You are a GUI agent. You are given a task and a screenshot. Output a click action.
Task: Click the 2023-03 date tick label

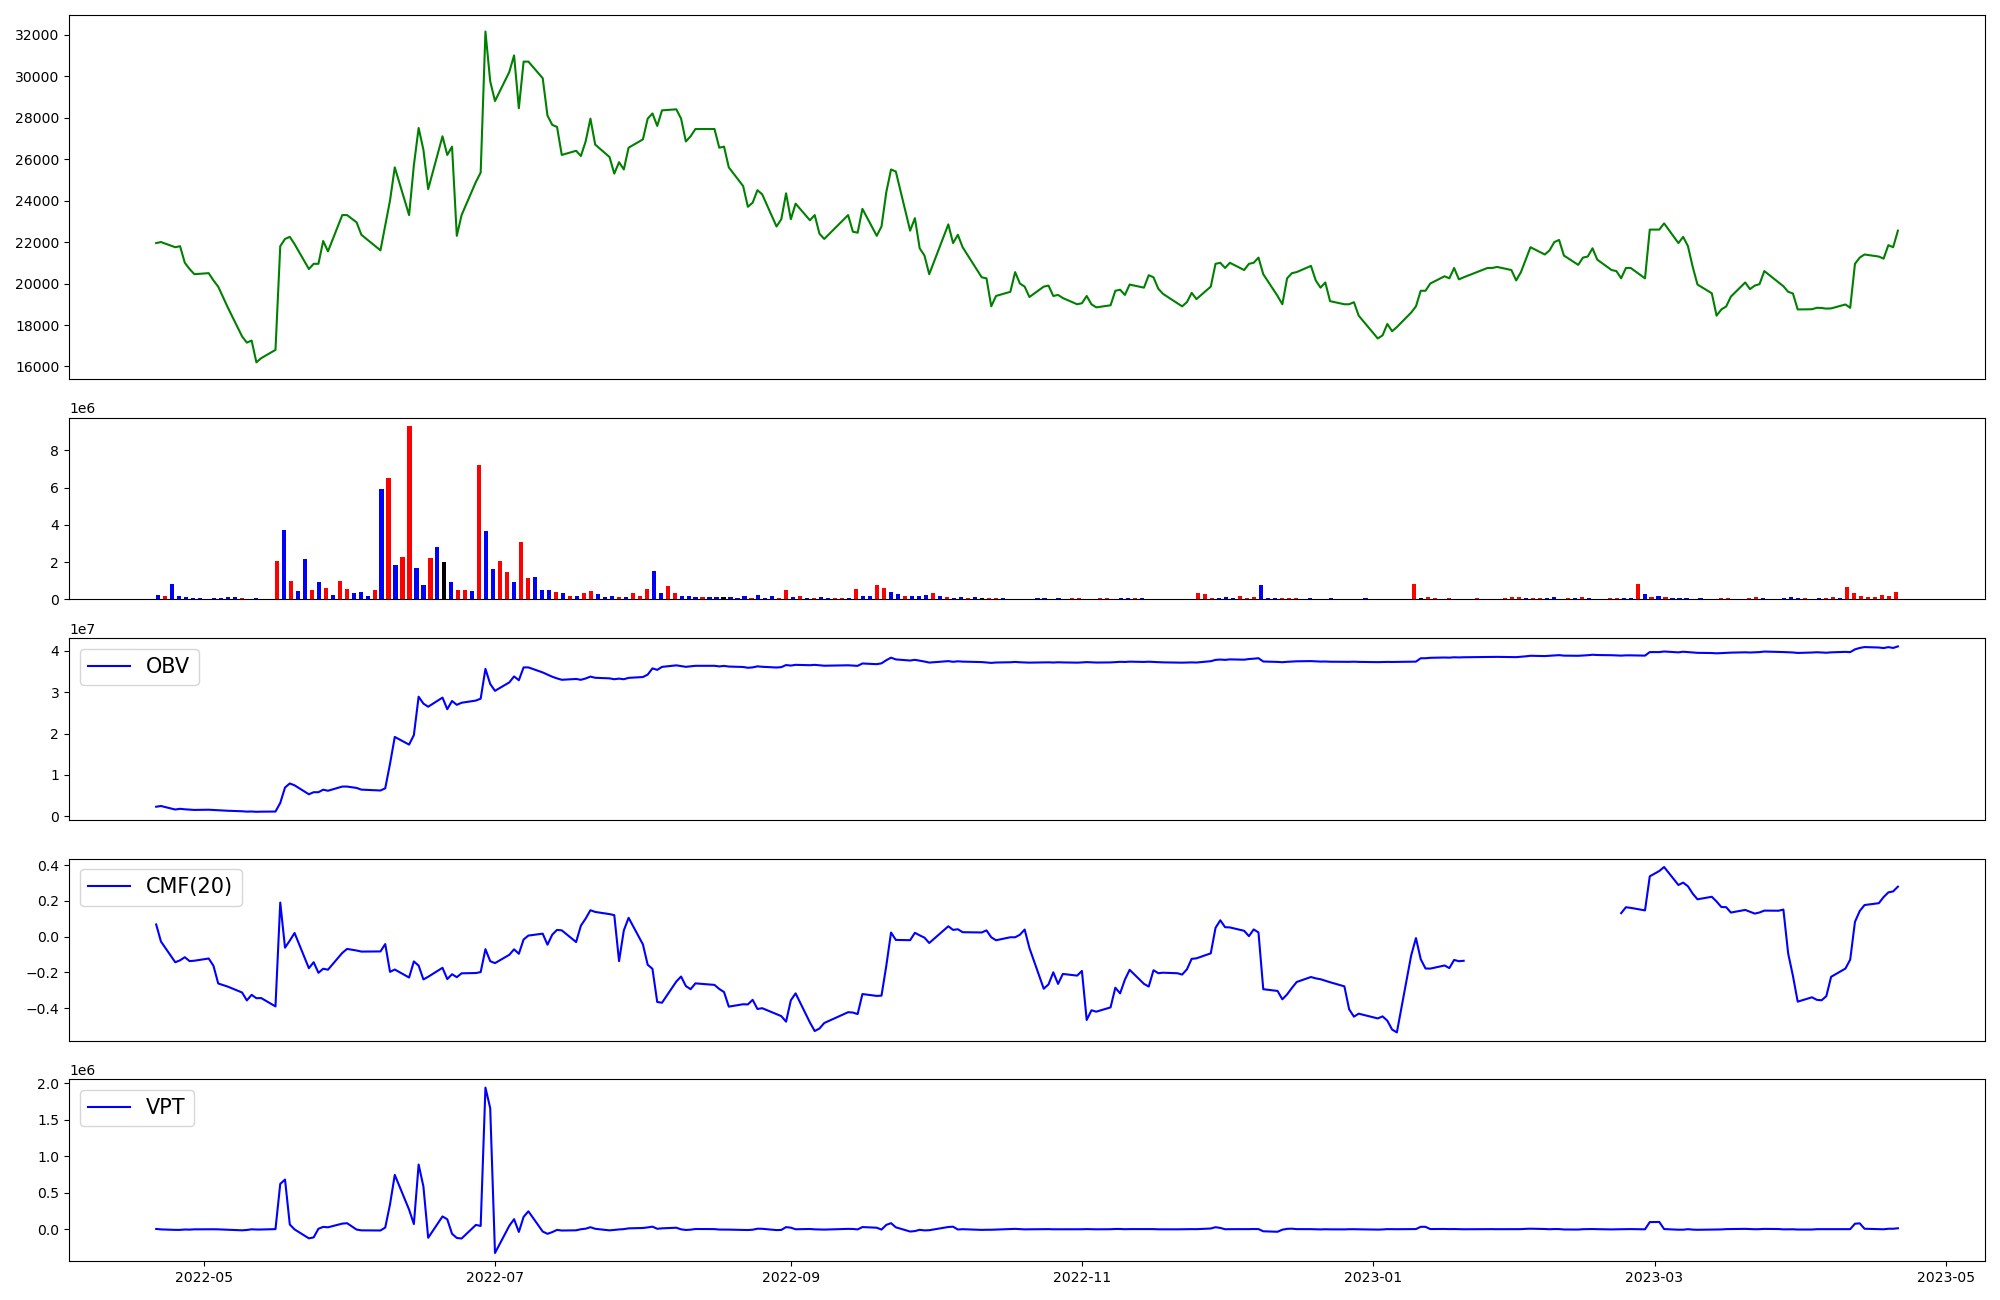pos(1655,1276)
